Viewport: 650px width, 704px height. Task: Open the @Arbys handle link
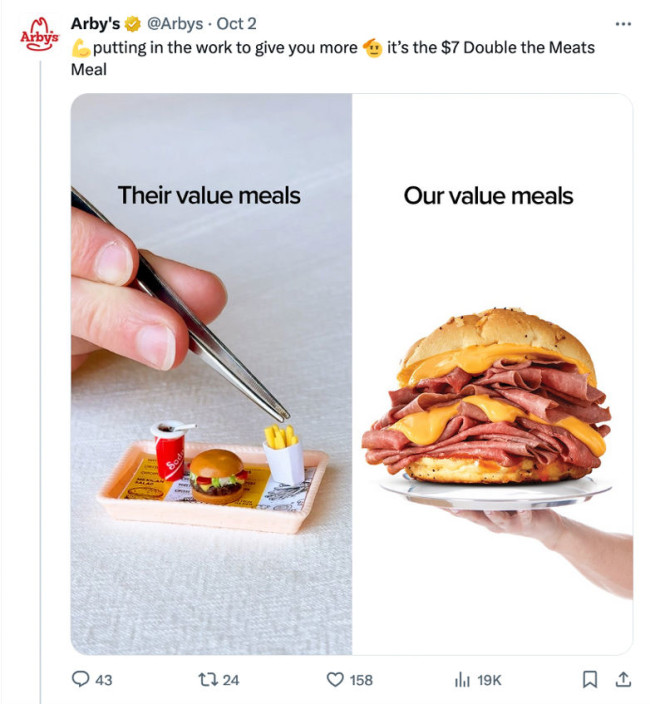click(175, 24)
